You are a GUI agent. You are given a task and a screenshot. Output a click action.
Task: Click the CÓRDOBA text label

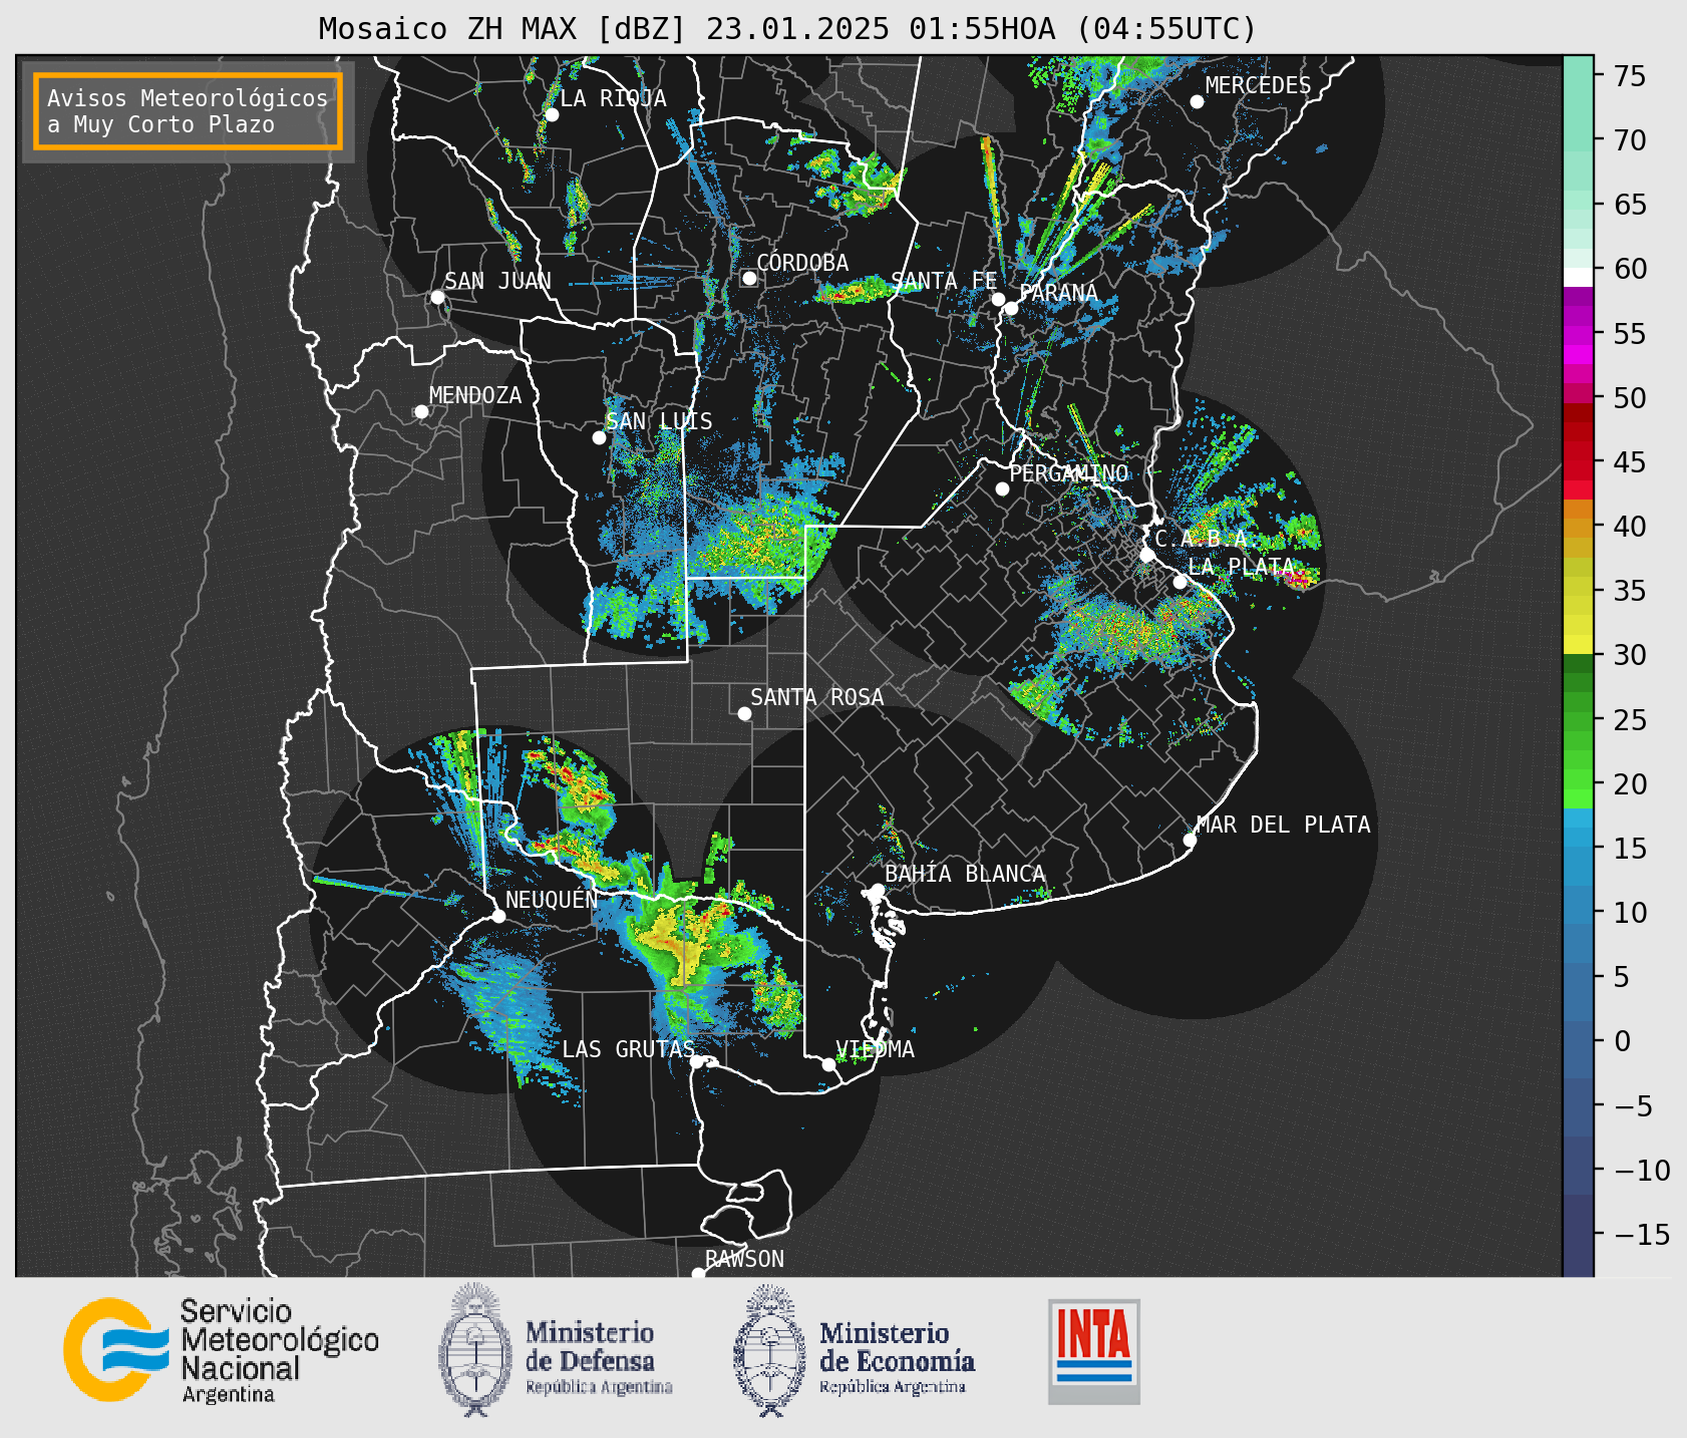pos(802,262)
